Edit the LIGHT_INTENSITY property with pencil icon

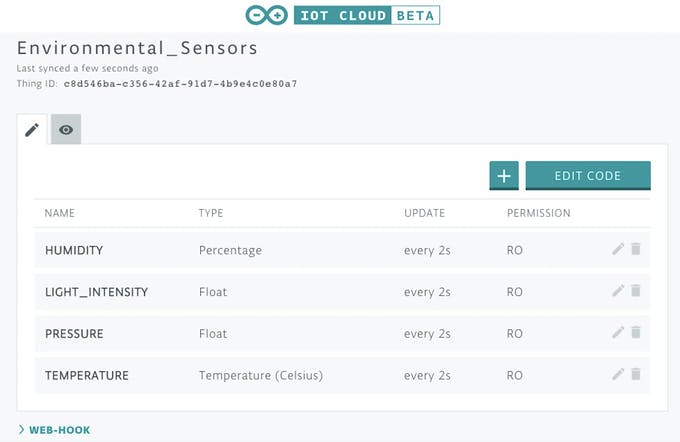[x=618, y=291]
